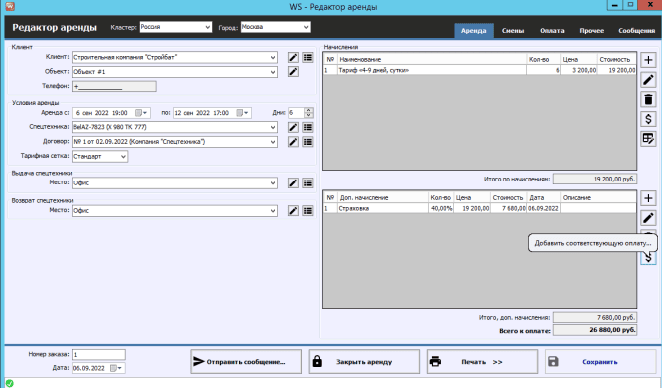Click the 06.09.2022 date cell in Страховка row
Image resolution: width=662 pixels, height=388 pixels.
543,209
